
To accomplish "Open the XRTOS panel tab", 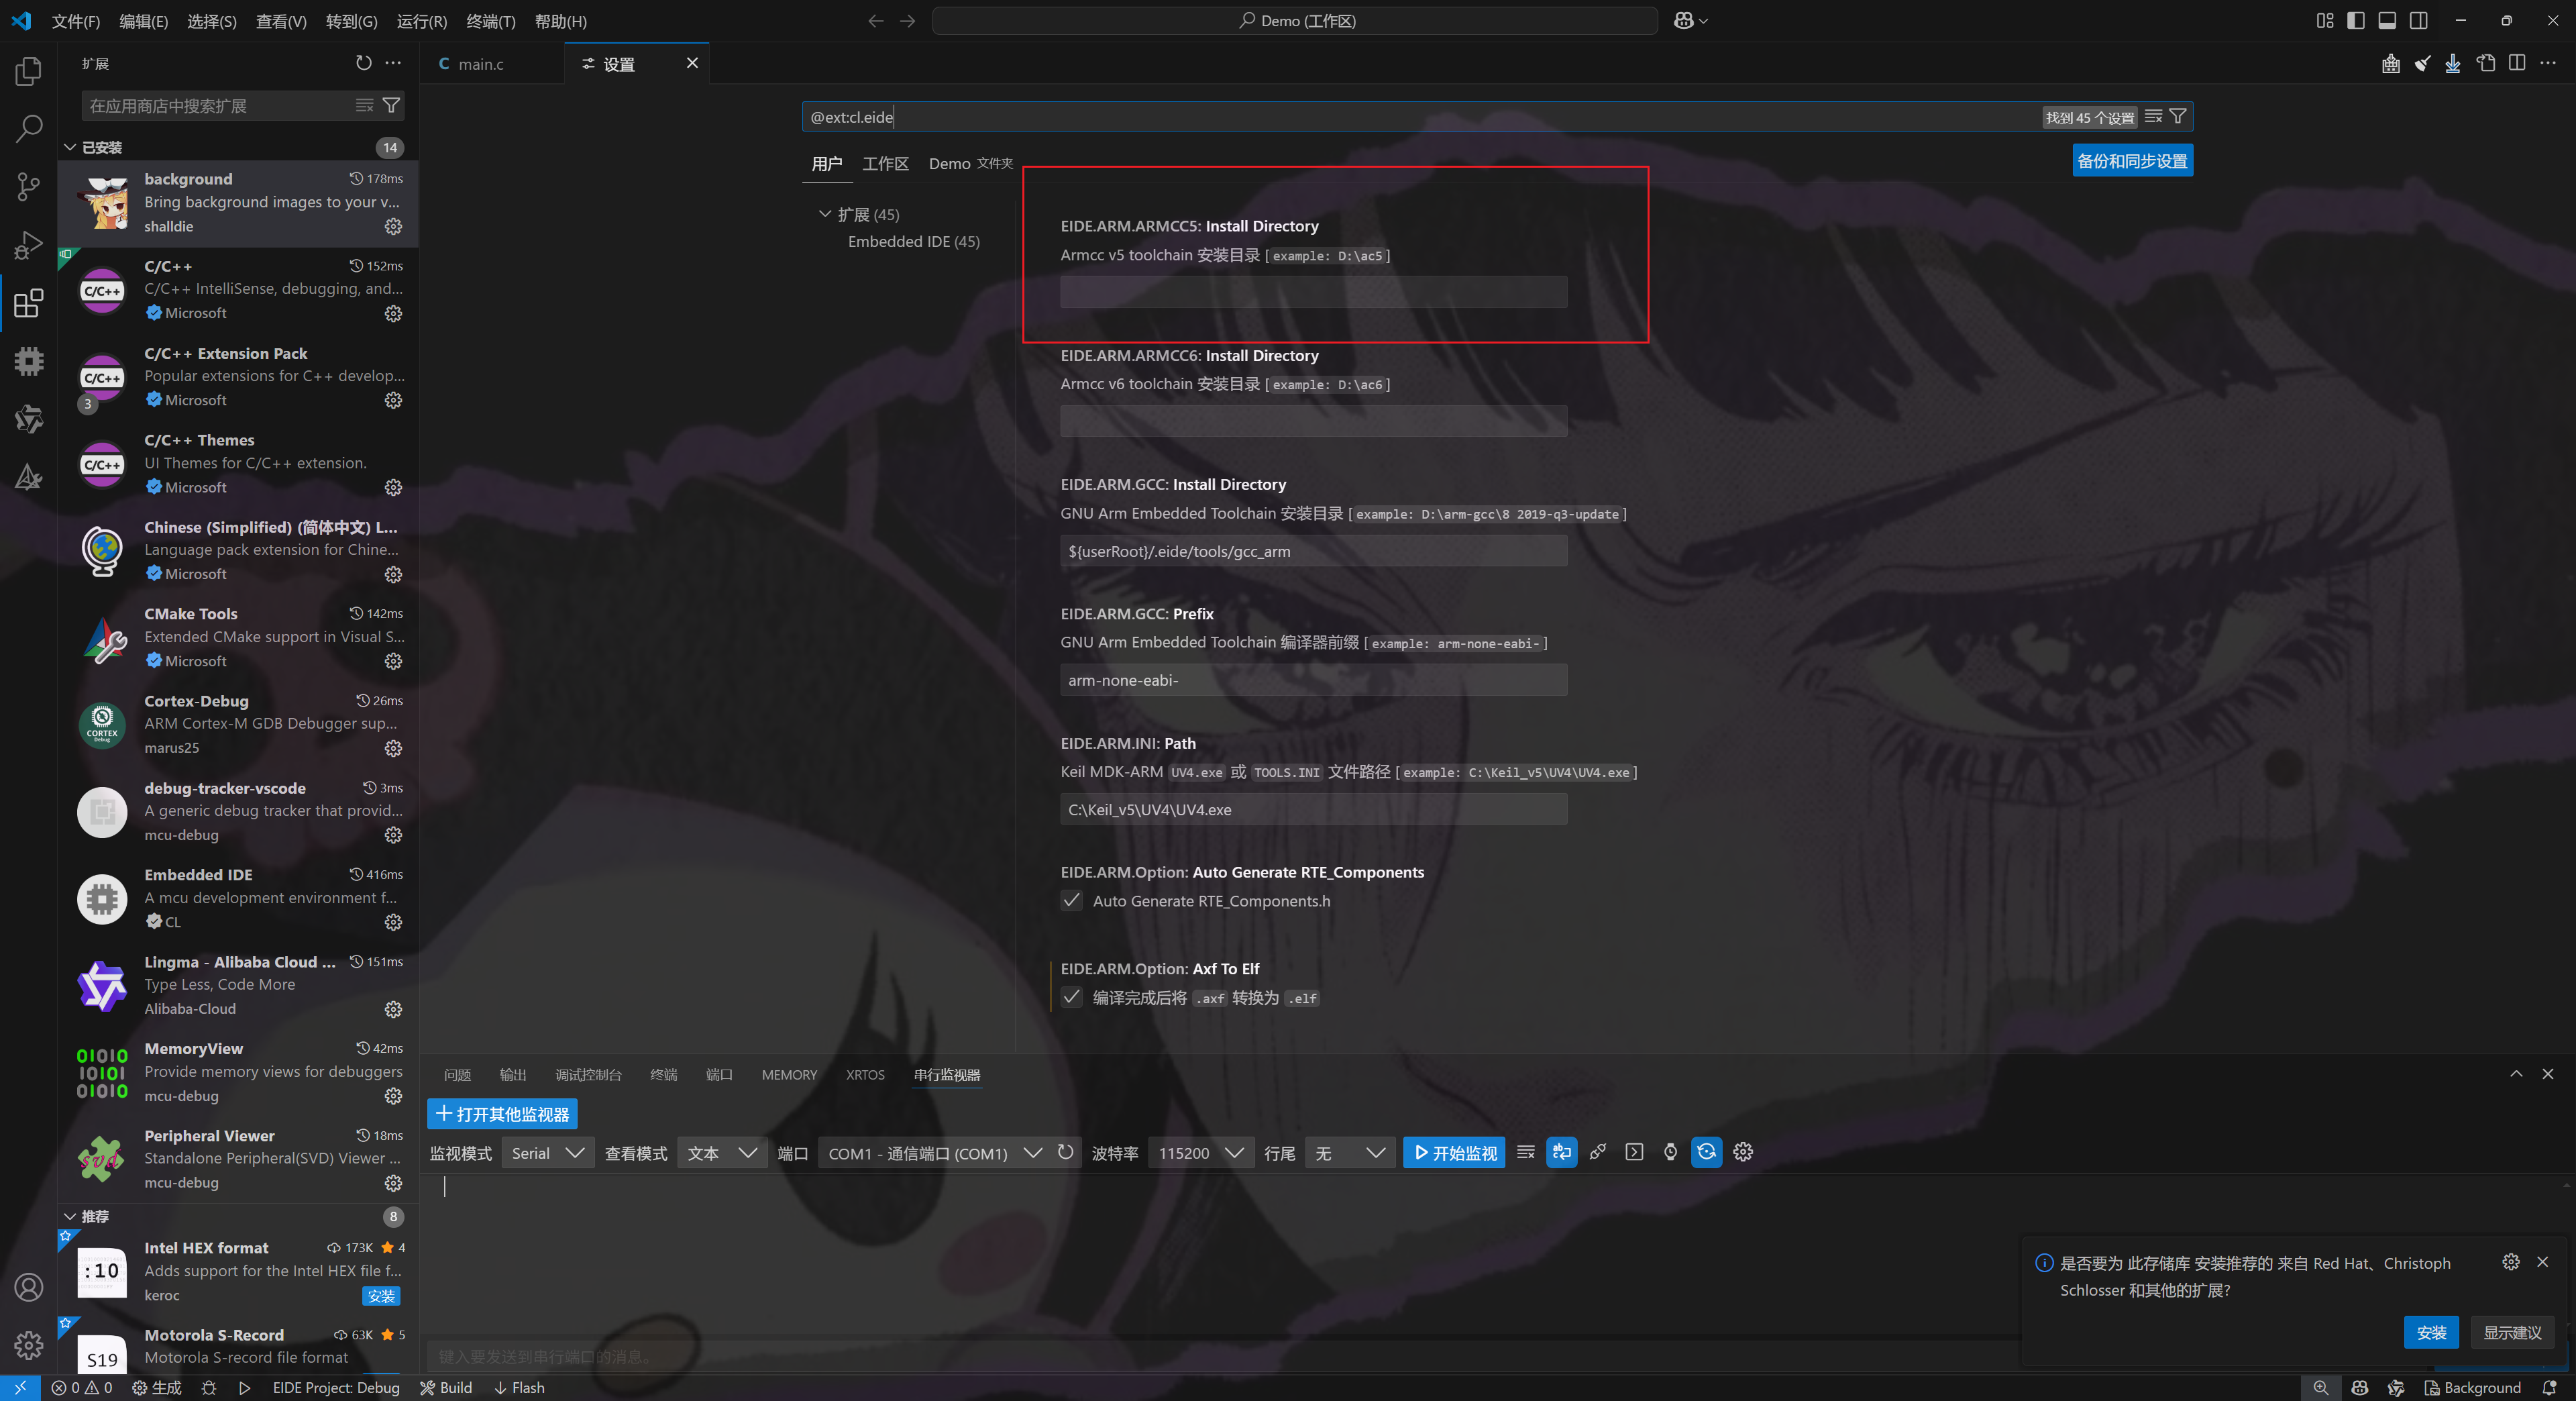I will 865,1075.
